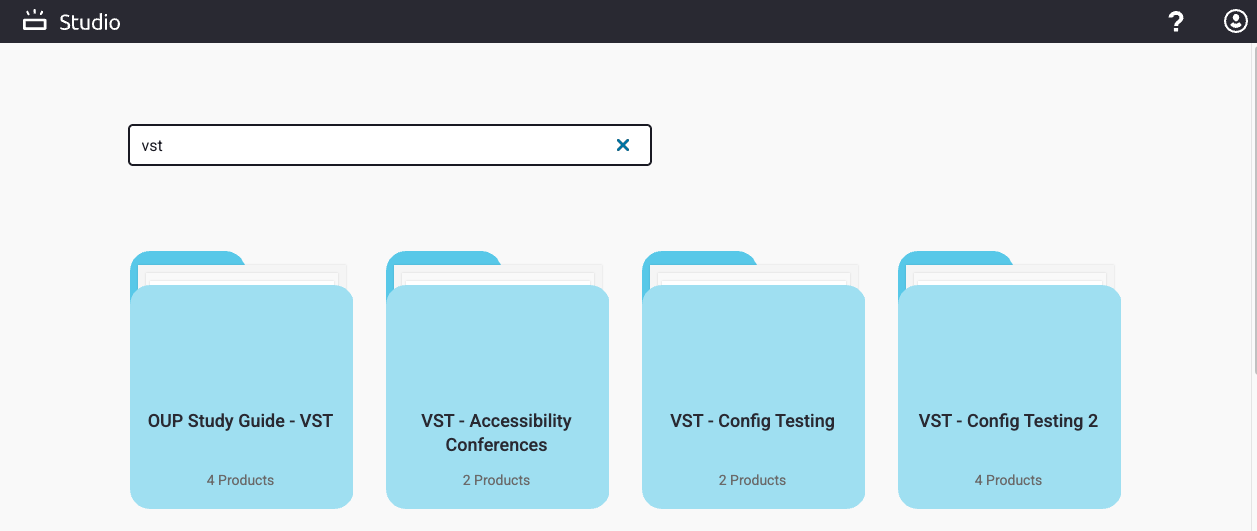The height and width of the screenshot is (531, 1257).
Task: Open the VST - Config Testing 2 folder
Action: point(1009,380)
